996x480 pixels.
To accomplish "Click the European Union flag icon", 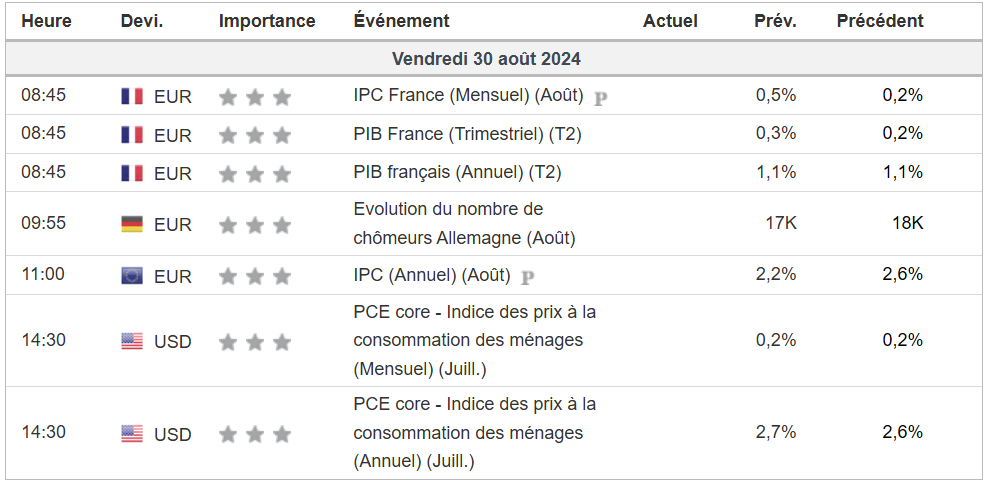I will point(132,276).
